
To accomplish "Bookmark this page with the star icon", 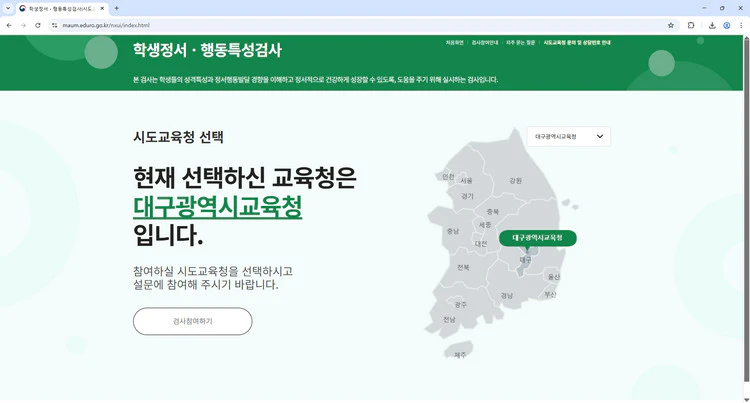I will [x=671, y=25].
